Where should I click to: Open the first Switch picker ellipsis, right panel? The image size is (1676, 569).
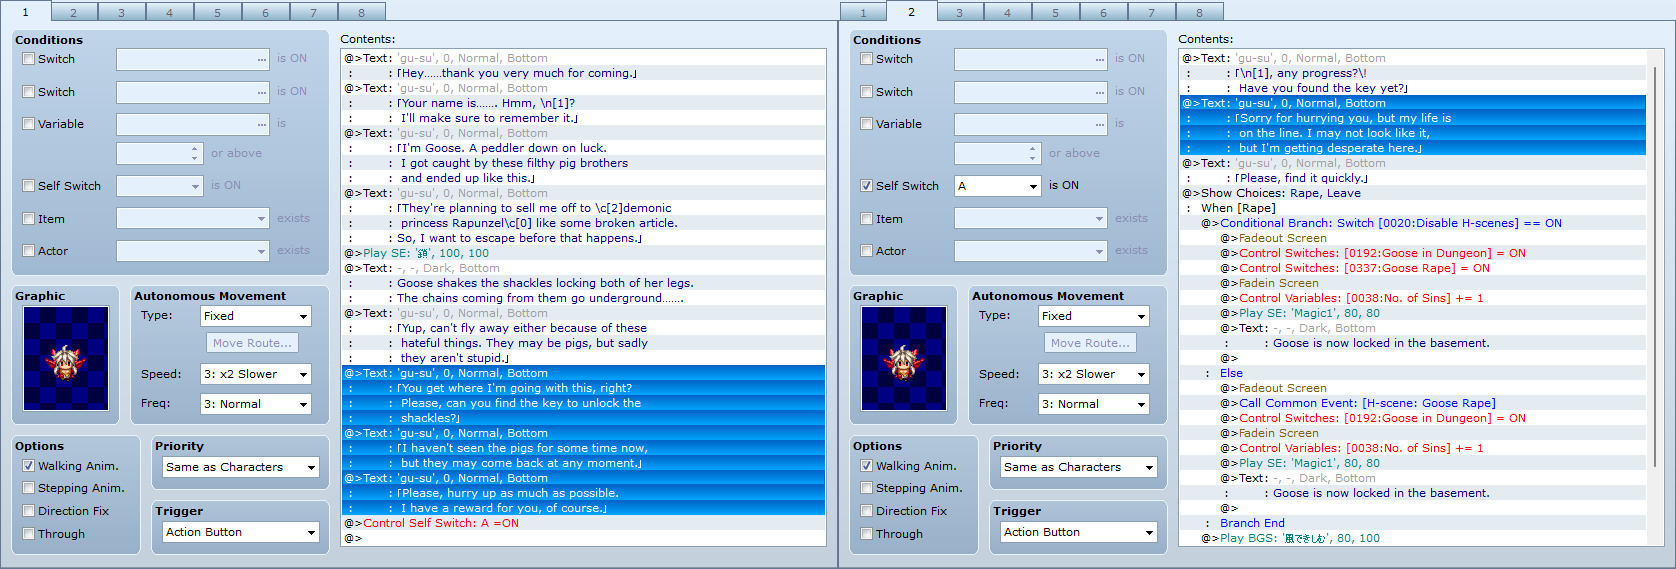1100,59
